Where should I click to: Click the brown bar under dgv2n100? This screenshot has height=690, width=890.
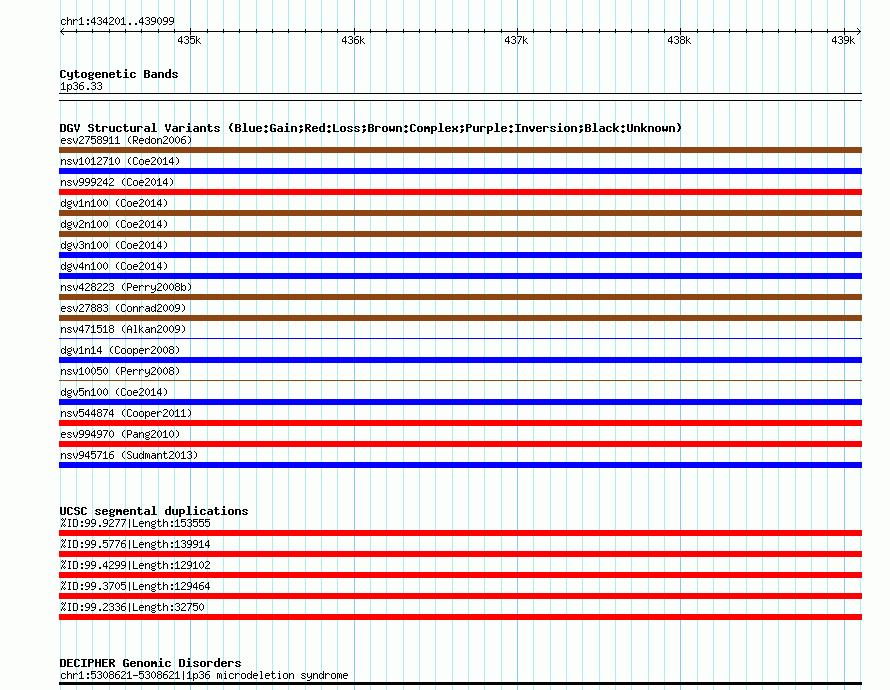(x=460, y=234)
